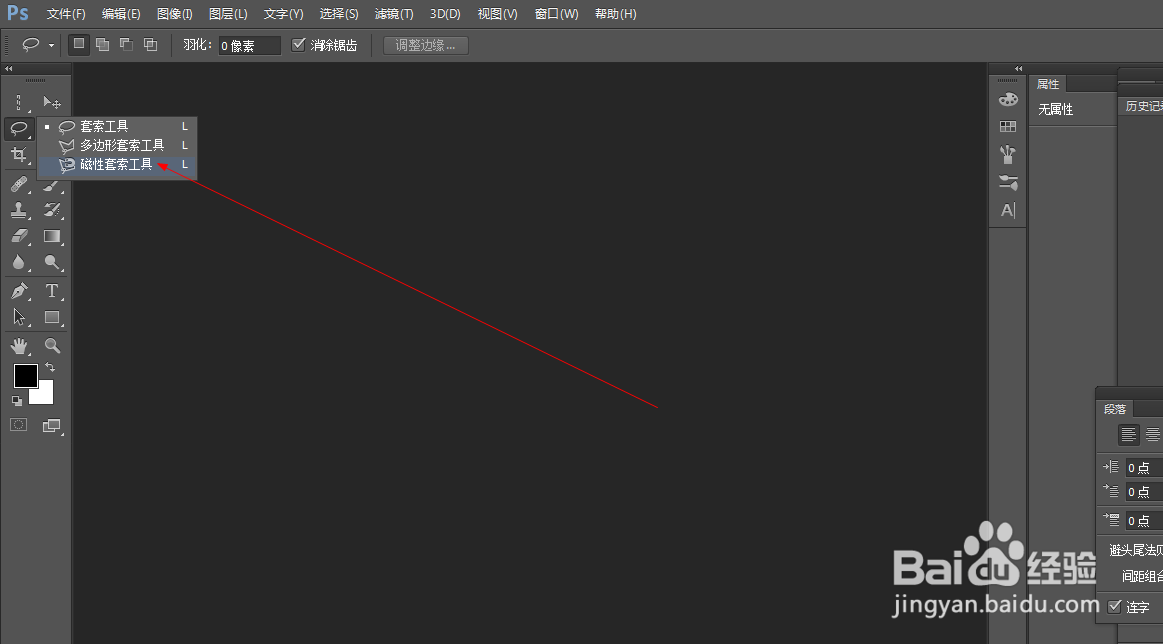Open the foreground color picker swatch
Screen dimensions: 1163x644
pos(25,377)
